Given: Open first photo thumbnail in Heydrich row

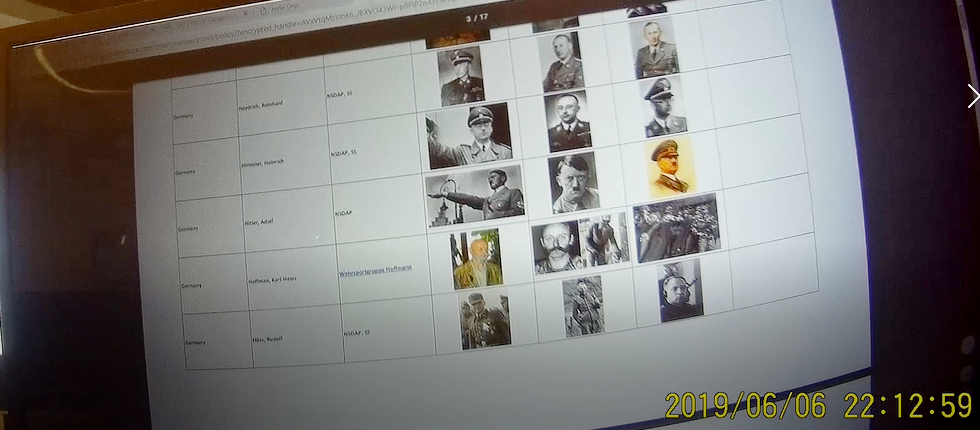Looking at the screenshot, I should [461, 76].
